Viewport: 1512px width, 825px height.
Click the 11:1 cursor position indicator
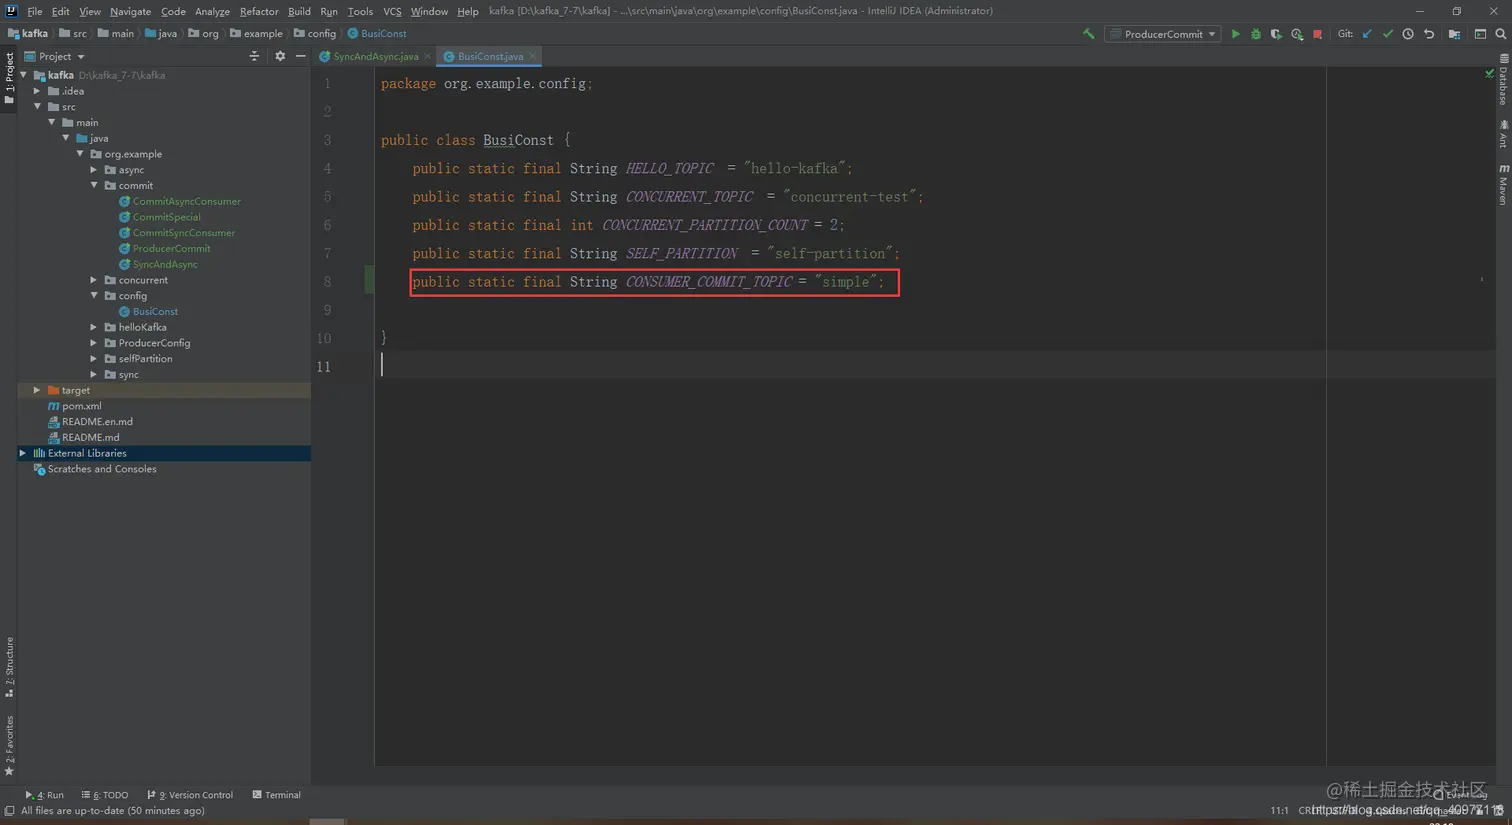(x=1279, y=811)
